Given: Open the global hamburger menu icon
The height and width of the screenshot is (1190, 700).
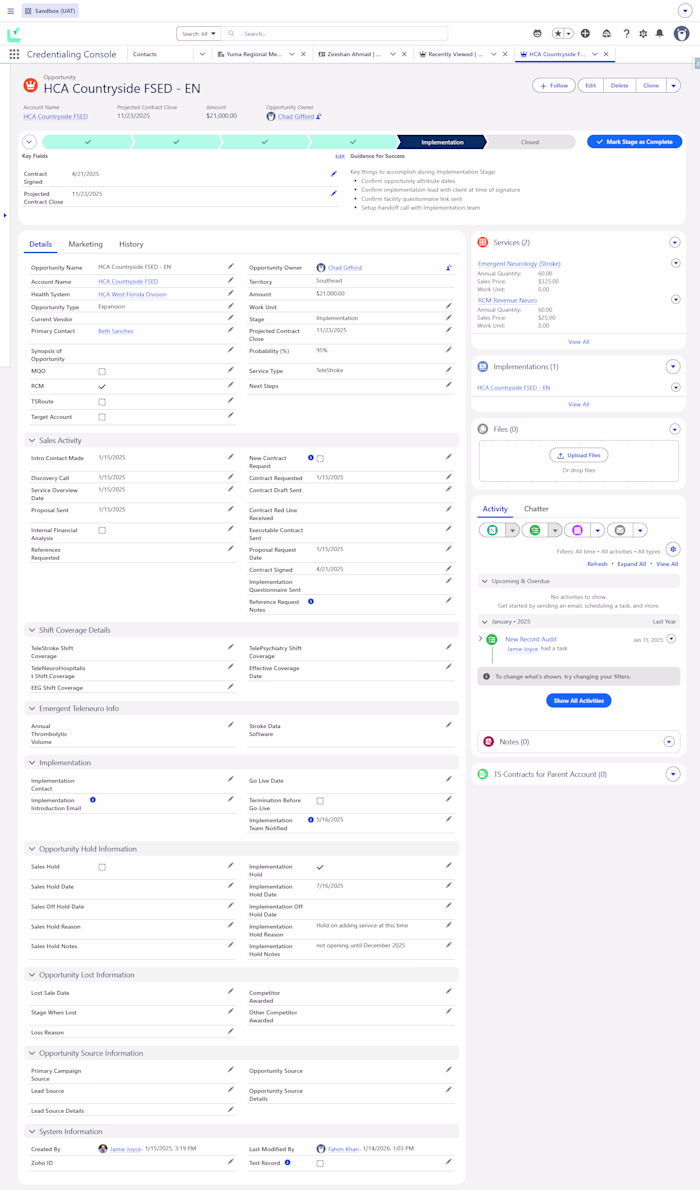Looking at the screenshot, I should pyautogui.click(x=11, y=11).
